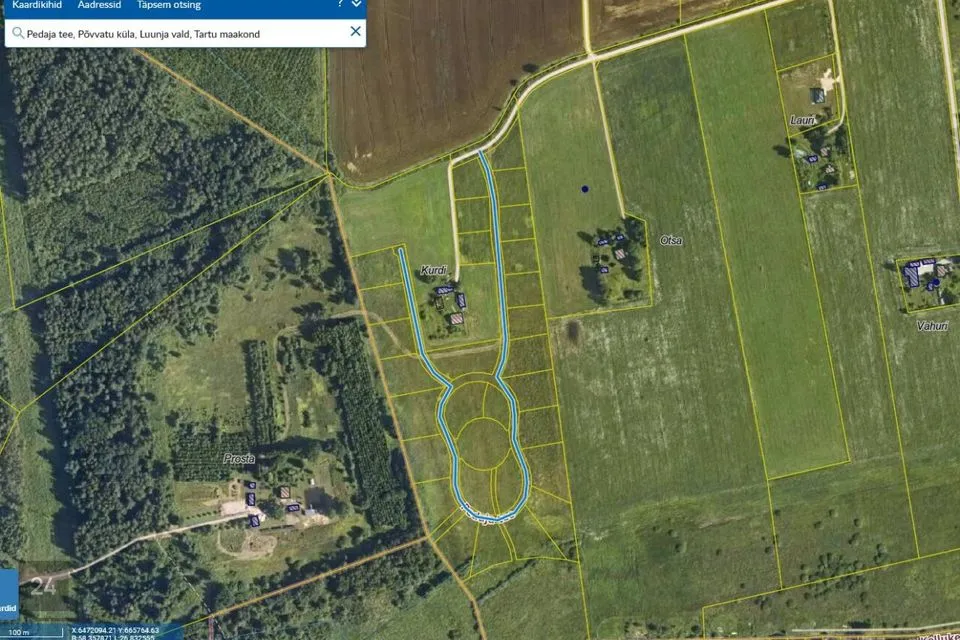Click the Kurdi property label
The height and width of the screenshot is (640, 960).
pos(433,270)
